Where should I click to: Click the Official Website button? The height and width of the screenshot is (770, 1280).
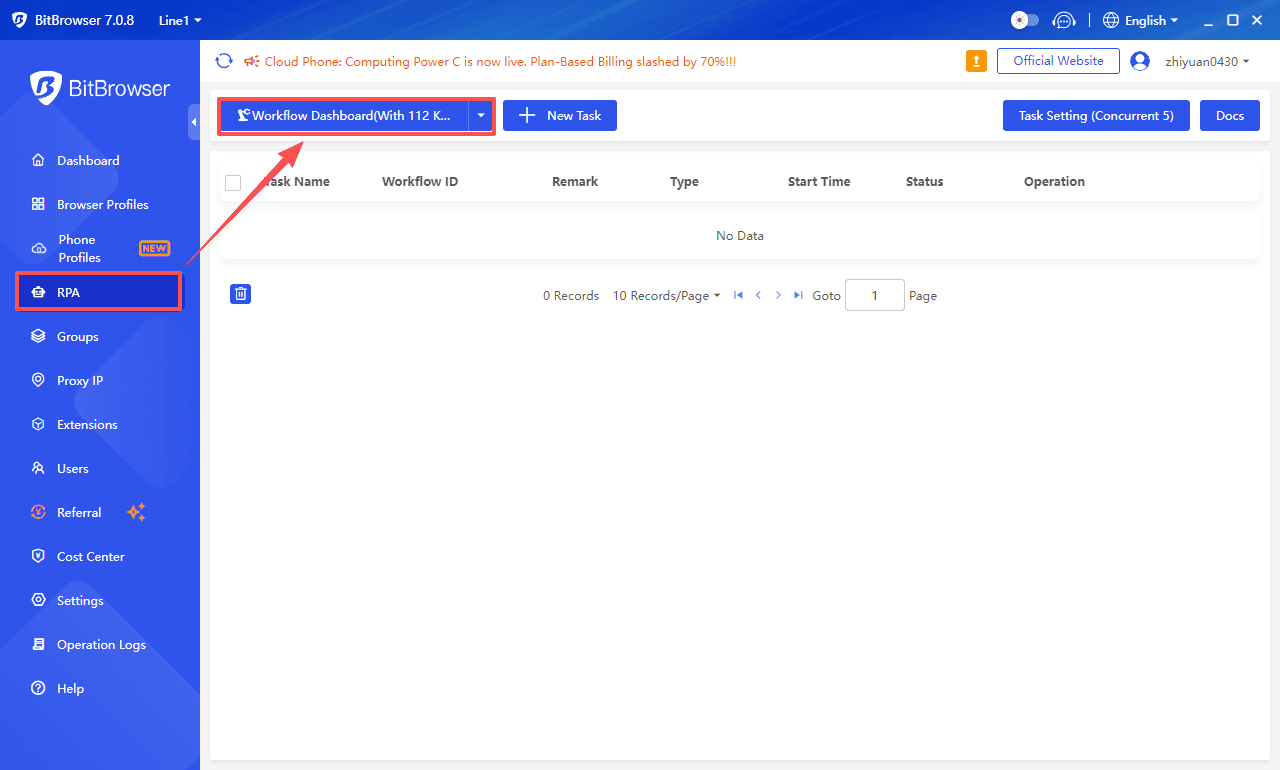tap(1058, 61)
